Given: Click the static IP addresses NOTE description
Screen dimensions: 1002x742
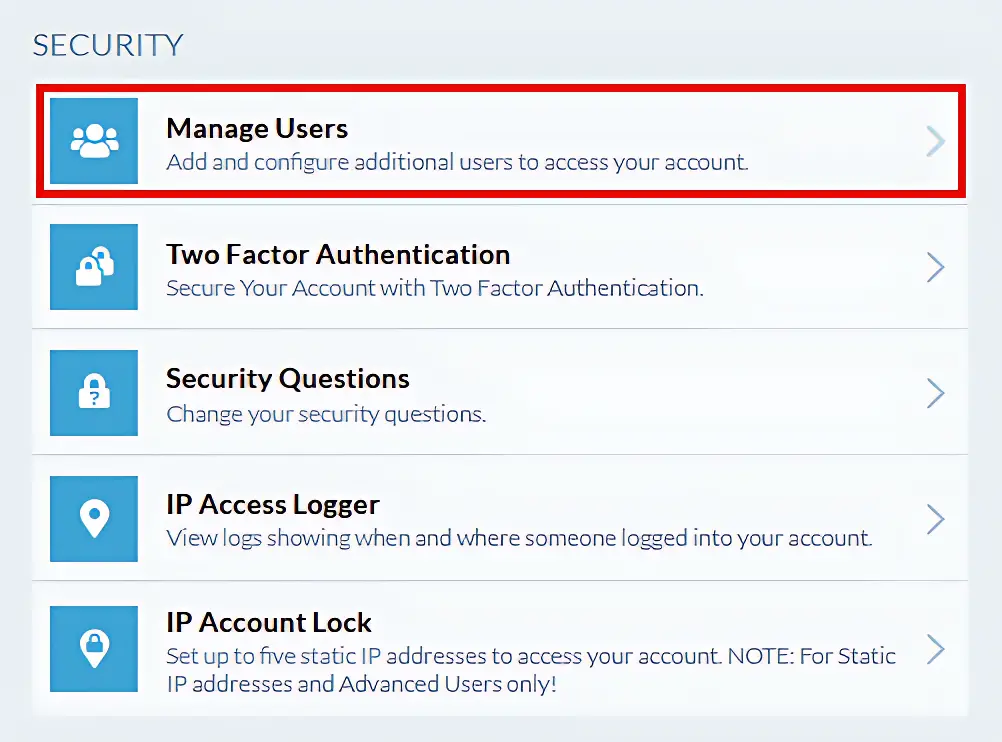Looking at the screenshot, I should point(530,670).
